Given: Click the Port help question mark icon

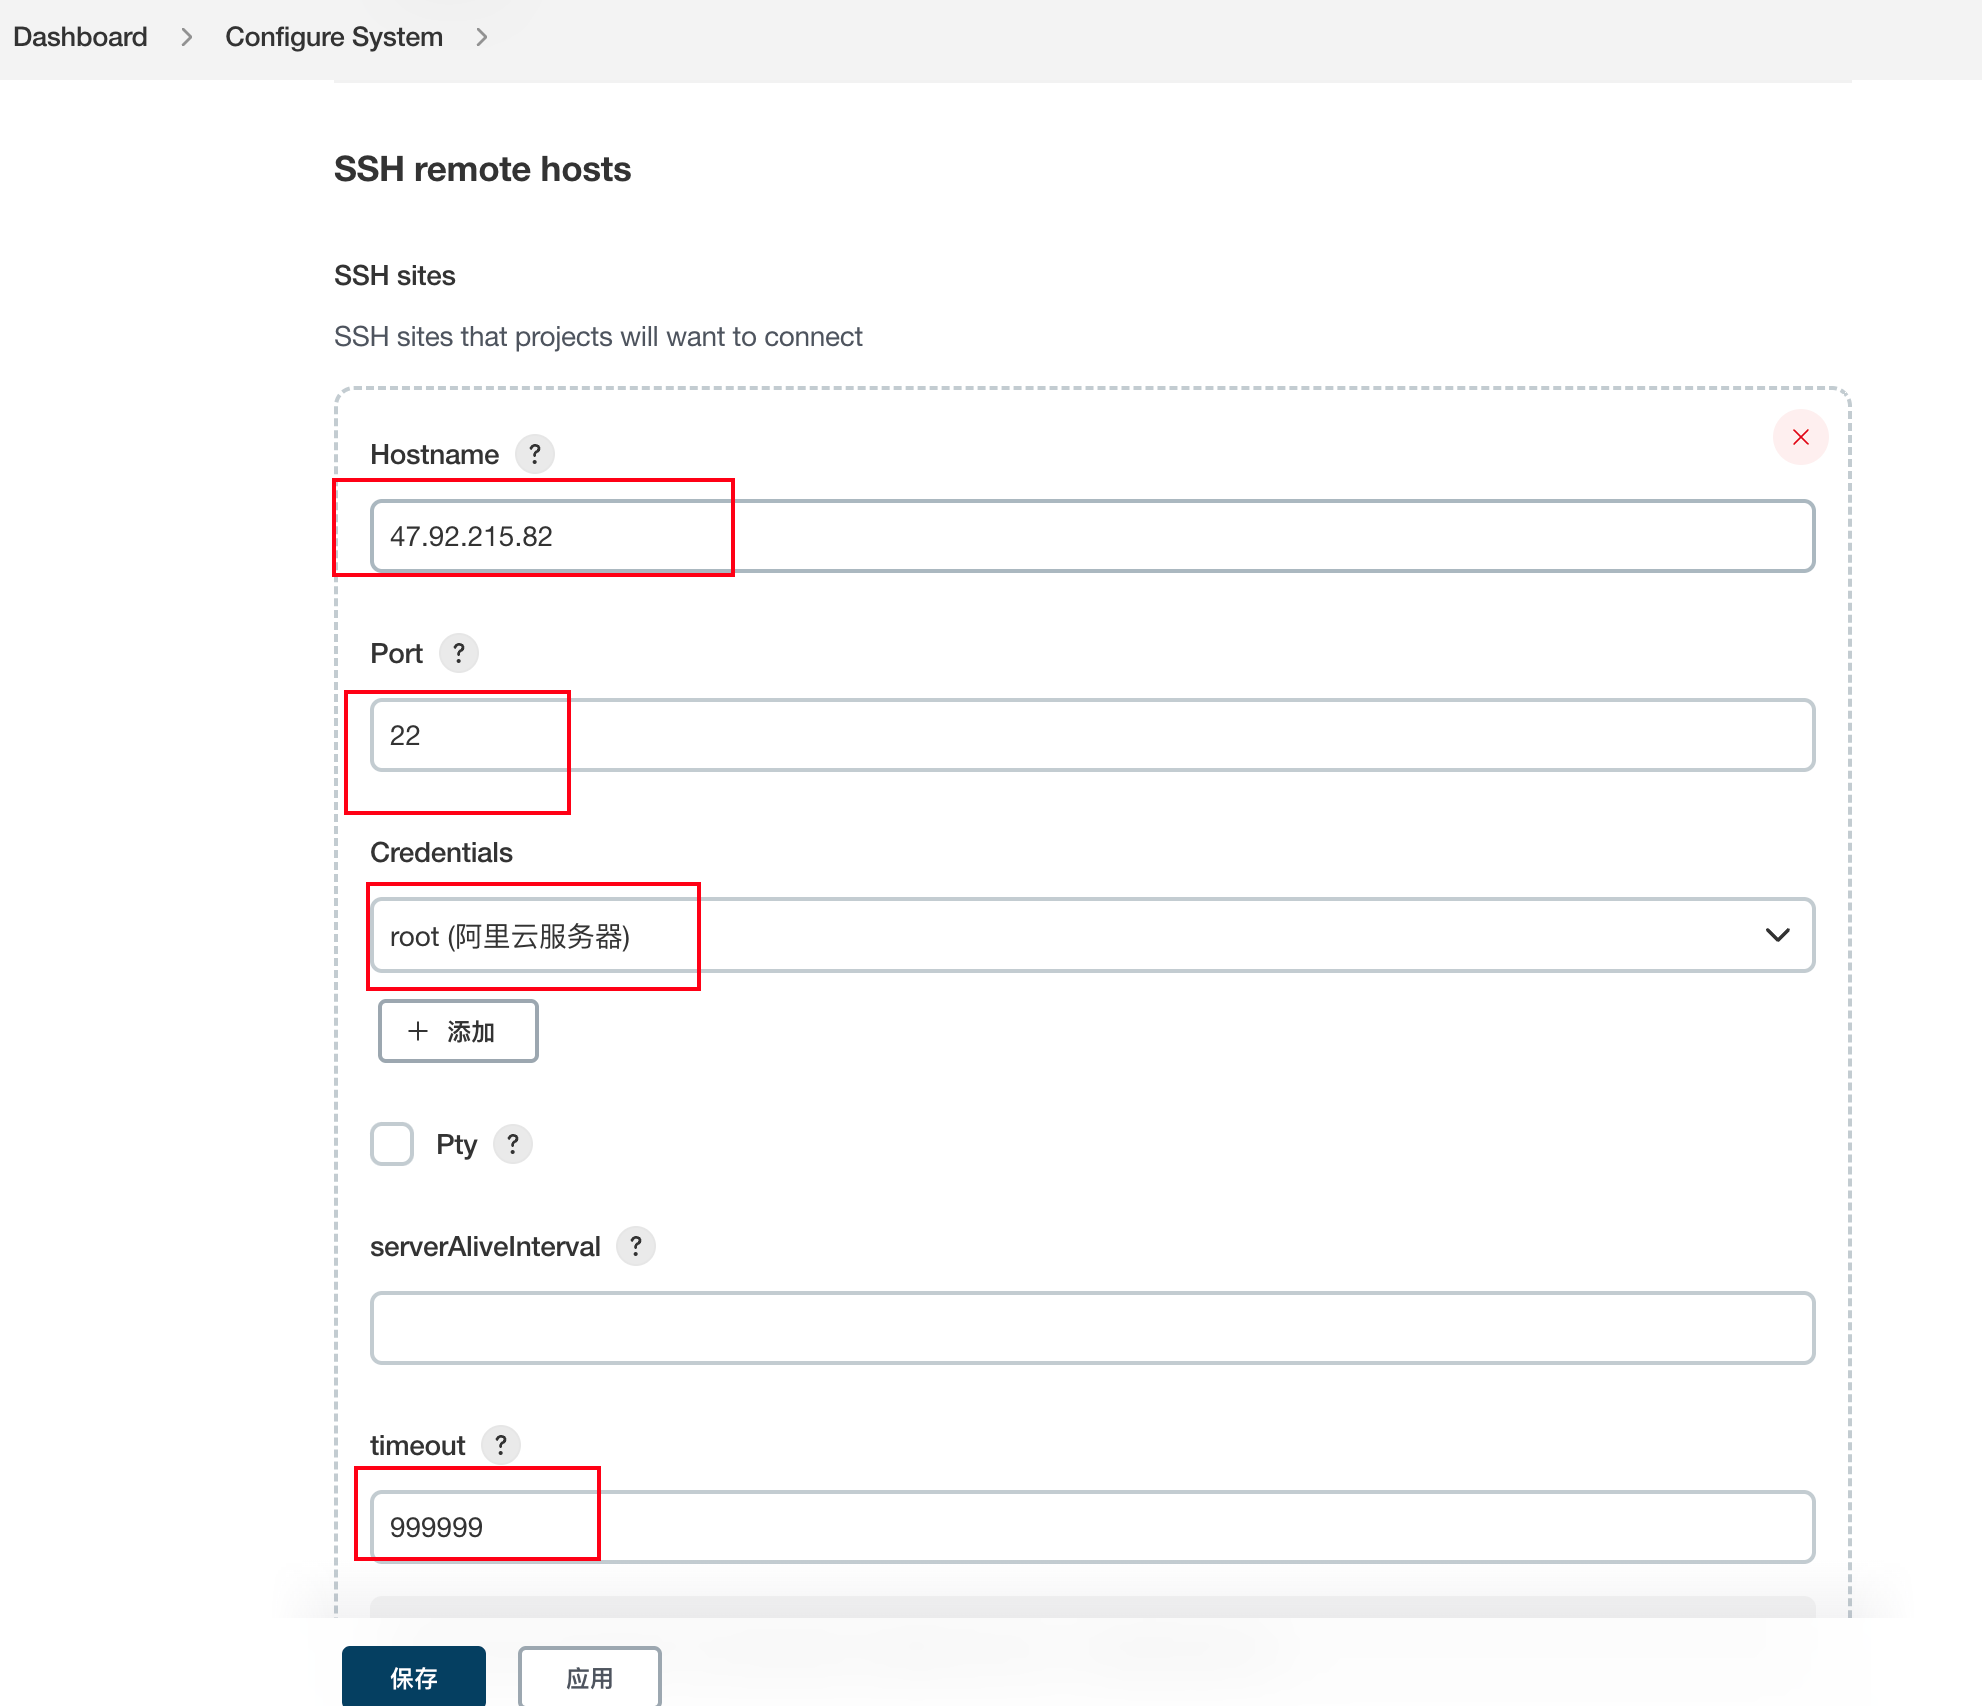Looking at the screenshot, I should (x=459, y=653).
